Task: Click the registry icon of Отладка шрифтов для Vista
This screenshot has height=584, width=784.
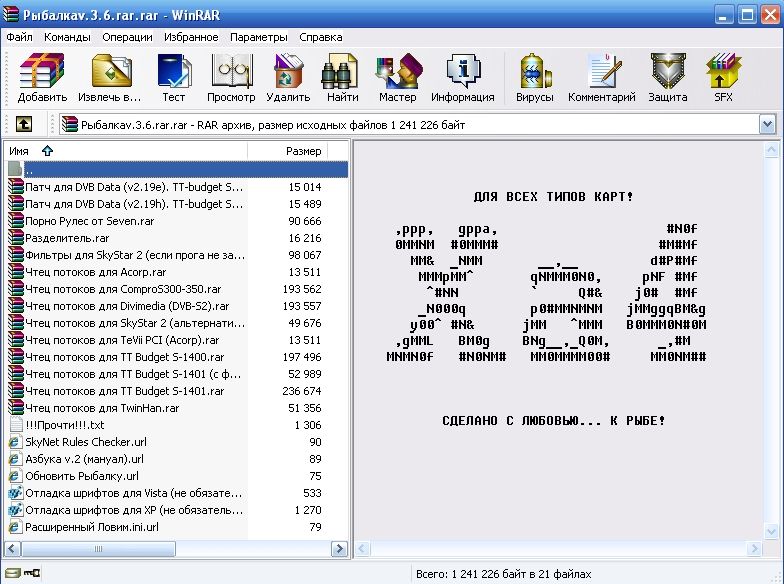Action: (x=16, y=492)
